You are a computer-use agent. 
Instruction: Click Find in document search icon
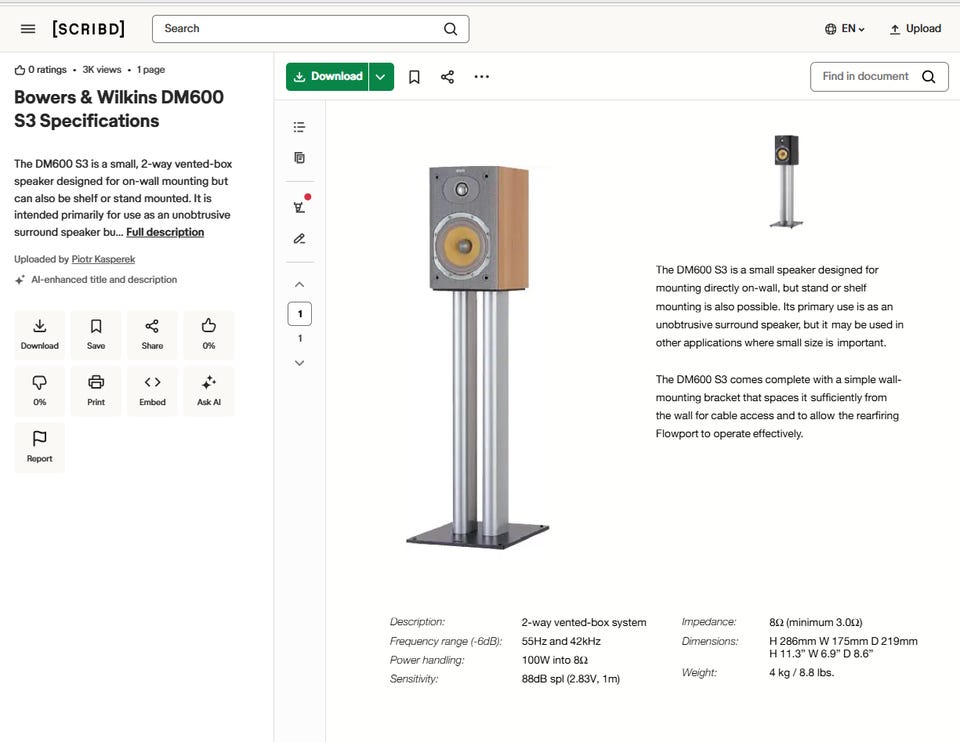click(929, 77)
